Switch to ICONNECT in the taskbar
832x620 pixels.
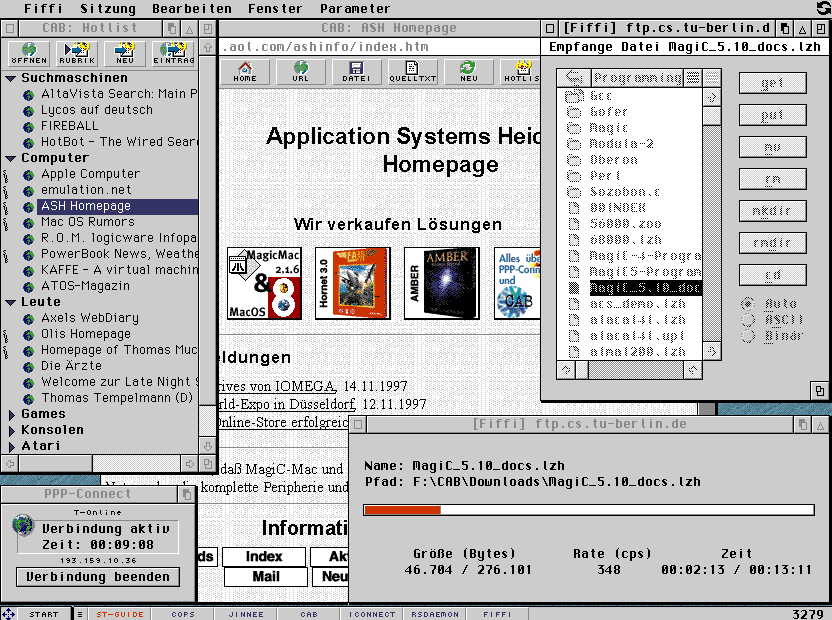click(372, 614)
